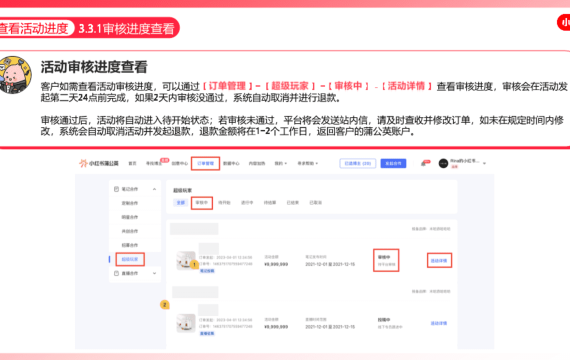Click the product thumbnail of the 投稿中 order
570x360 pixels.
186,323
